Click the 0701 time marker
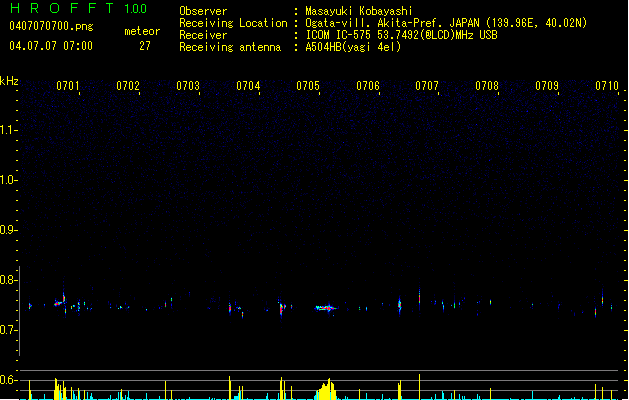Image resolution: width=629 pixels, height=400 pixels. click(x=68, y=86)
